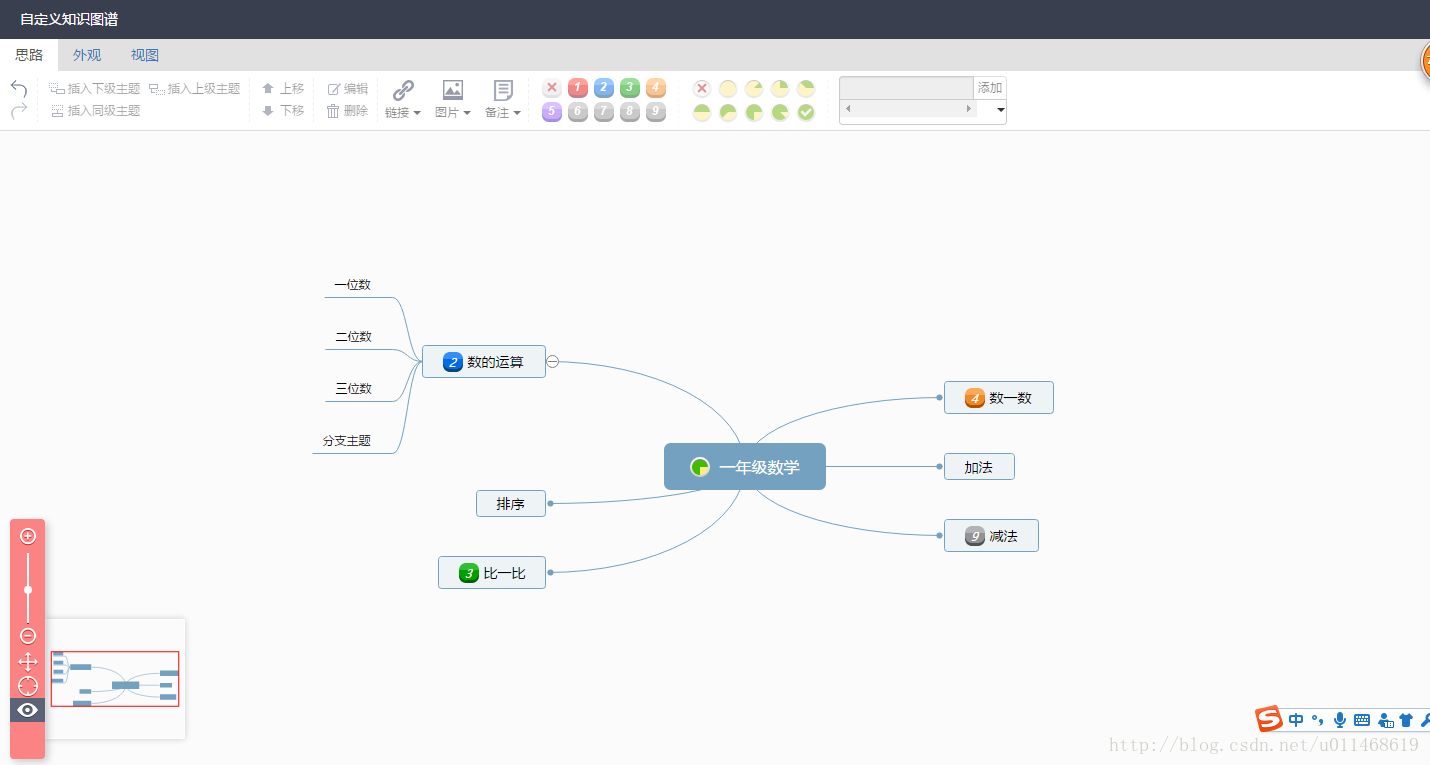Image resolution: width=1430 pixels, height=765 pixels.
Task: Click the note document icon
Action: coord(503,90)
